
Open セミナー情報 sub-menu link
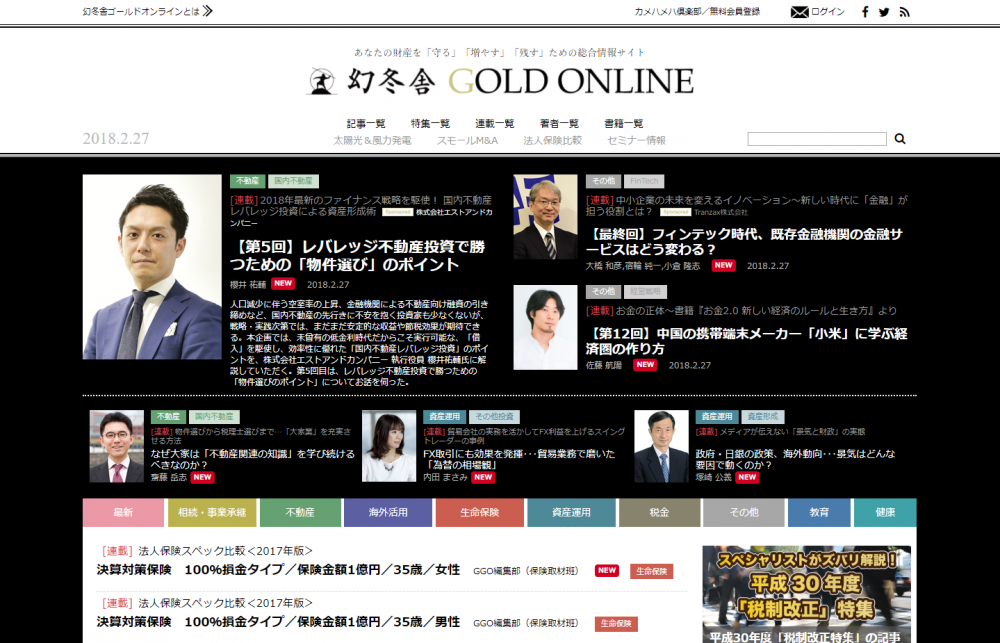[636, 140]
